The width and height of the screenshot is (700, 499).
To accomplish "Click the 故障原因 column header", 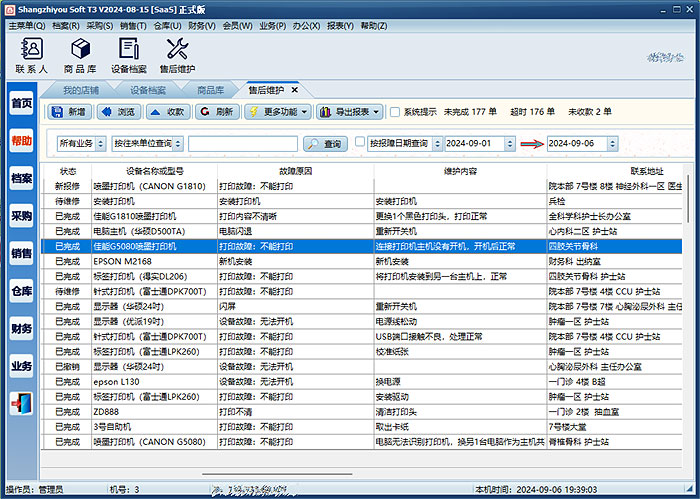I will tap(296, 171).
